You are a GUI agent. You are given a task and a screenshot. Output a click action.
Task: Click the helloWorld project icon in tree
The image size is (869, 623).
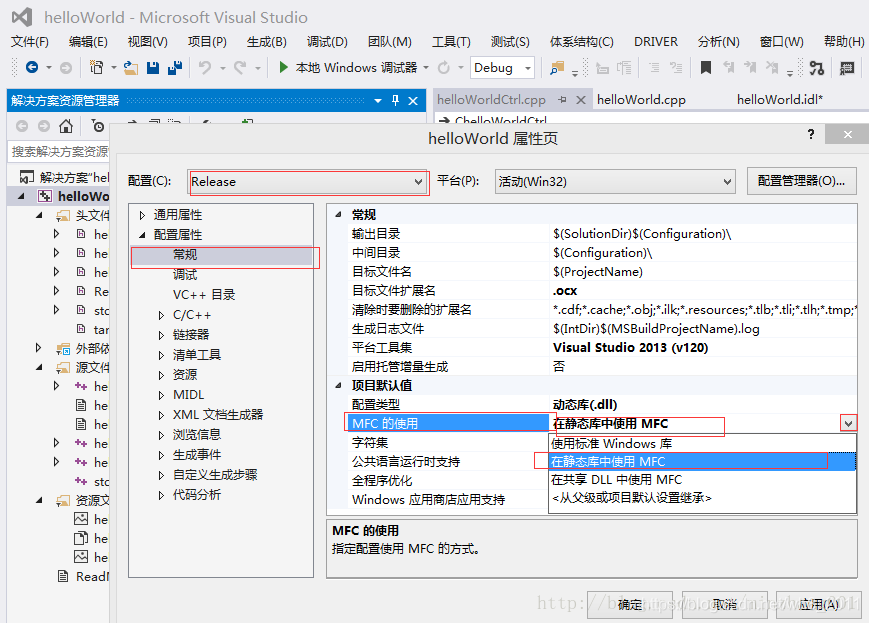coord(45,196)
